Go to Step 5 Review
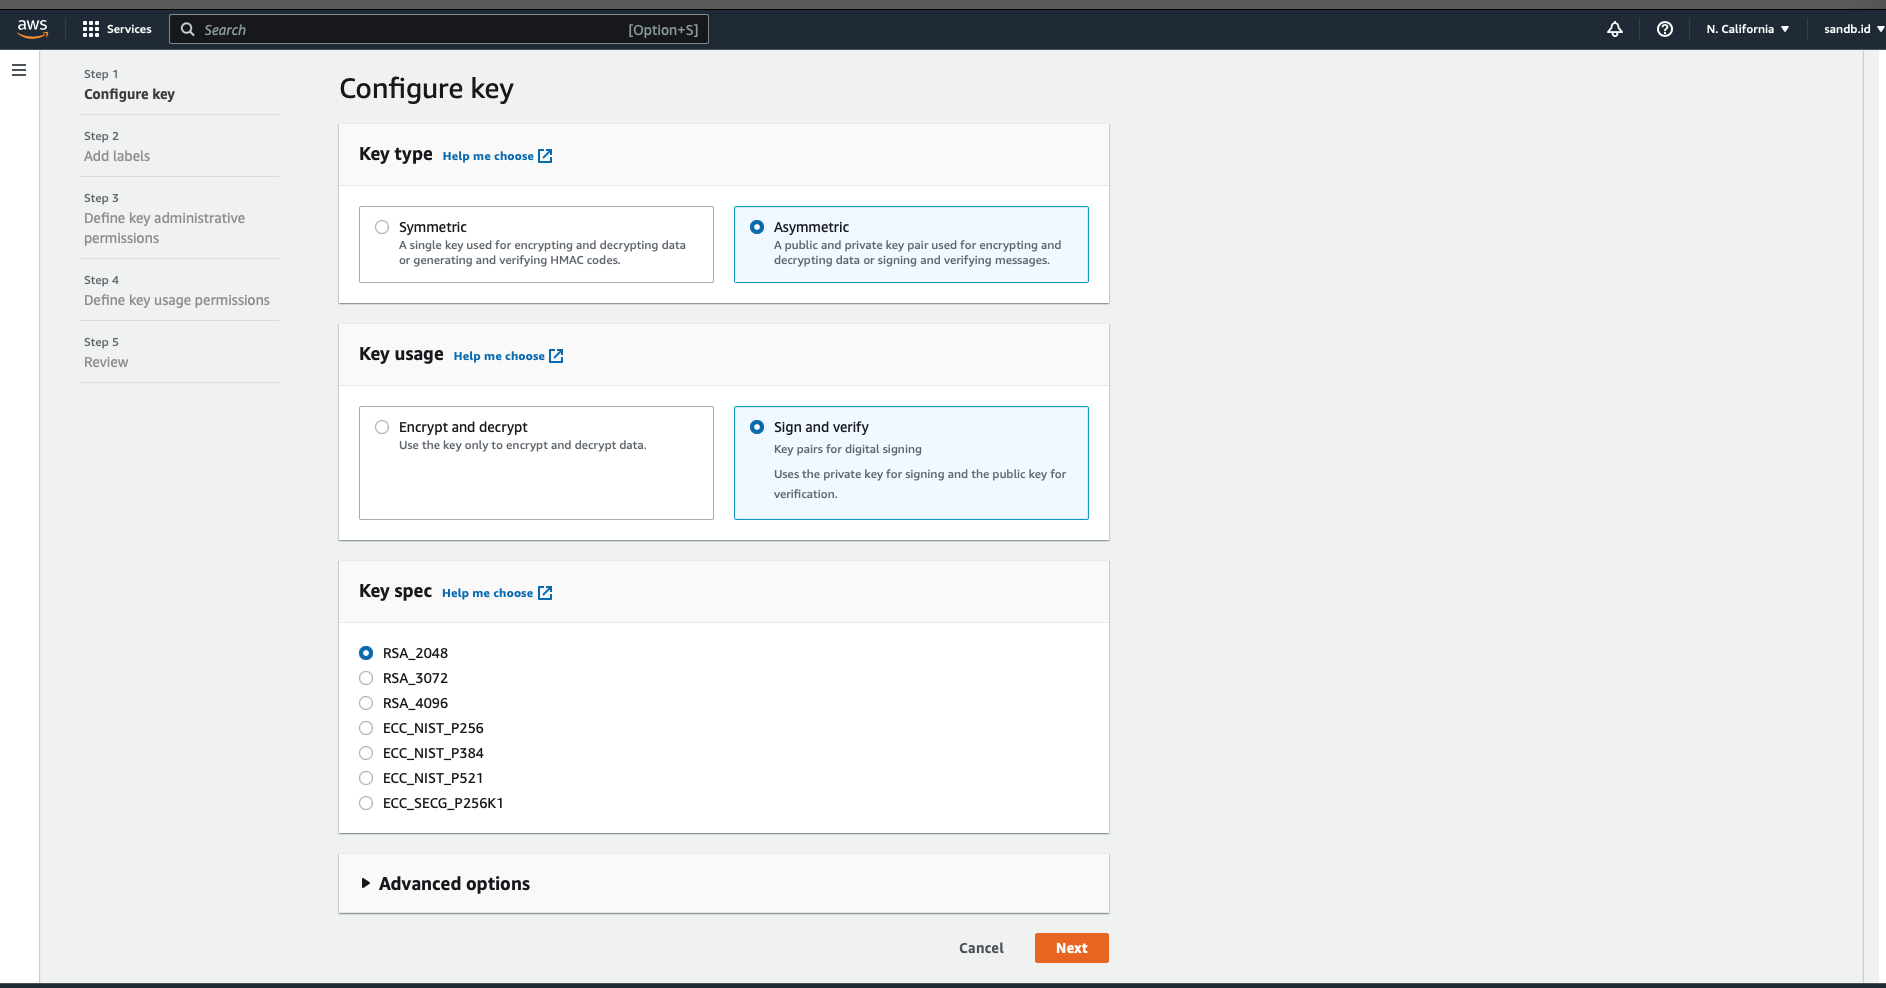1886x988 pixels. click(x=106, y=362)
